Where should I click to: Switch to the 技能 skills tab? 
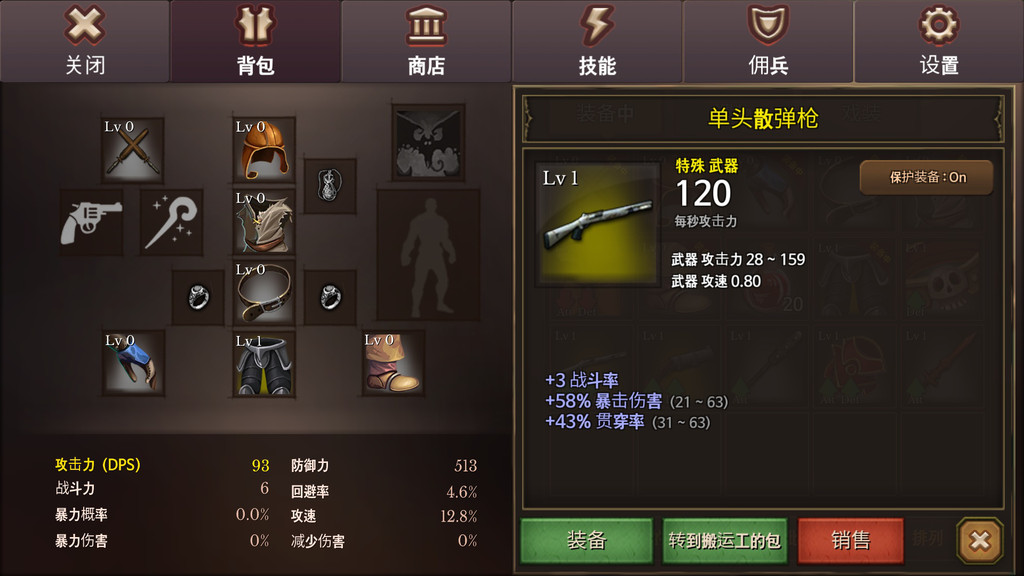coord(597,40)
